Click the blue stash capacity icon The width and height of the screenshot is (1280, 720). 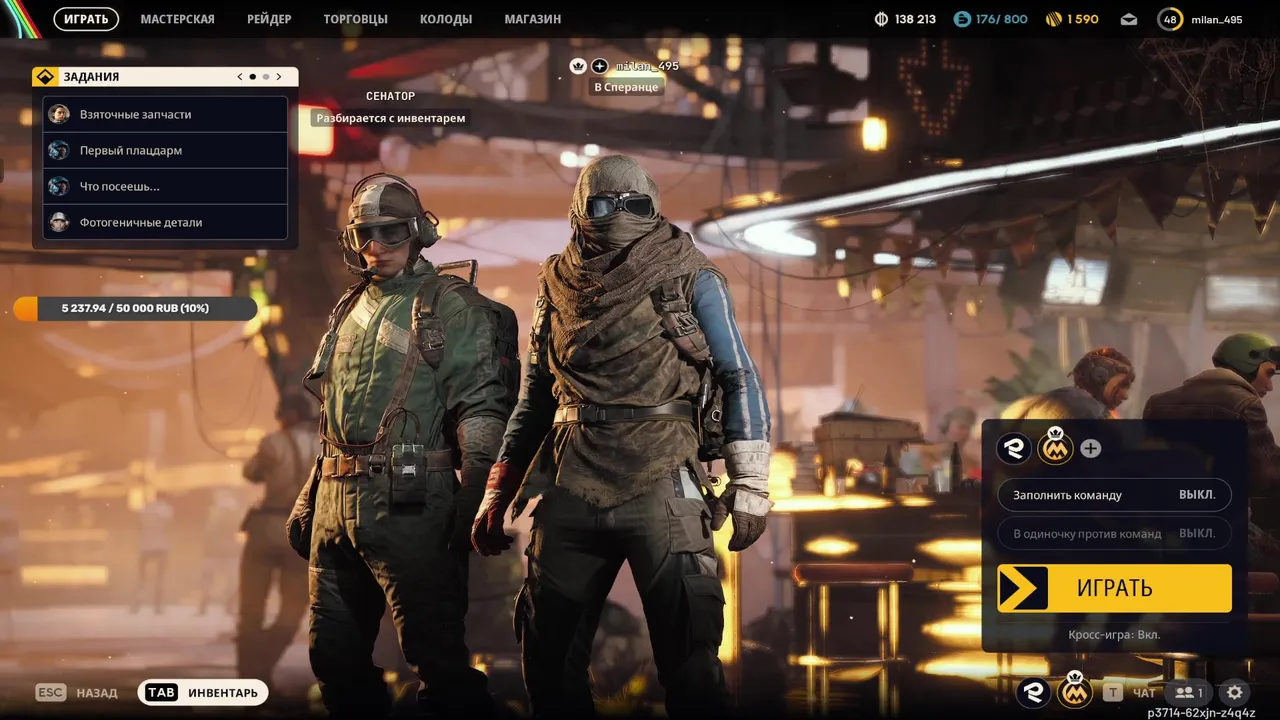click(x=962, y=19)
